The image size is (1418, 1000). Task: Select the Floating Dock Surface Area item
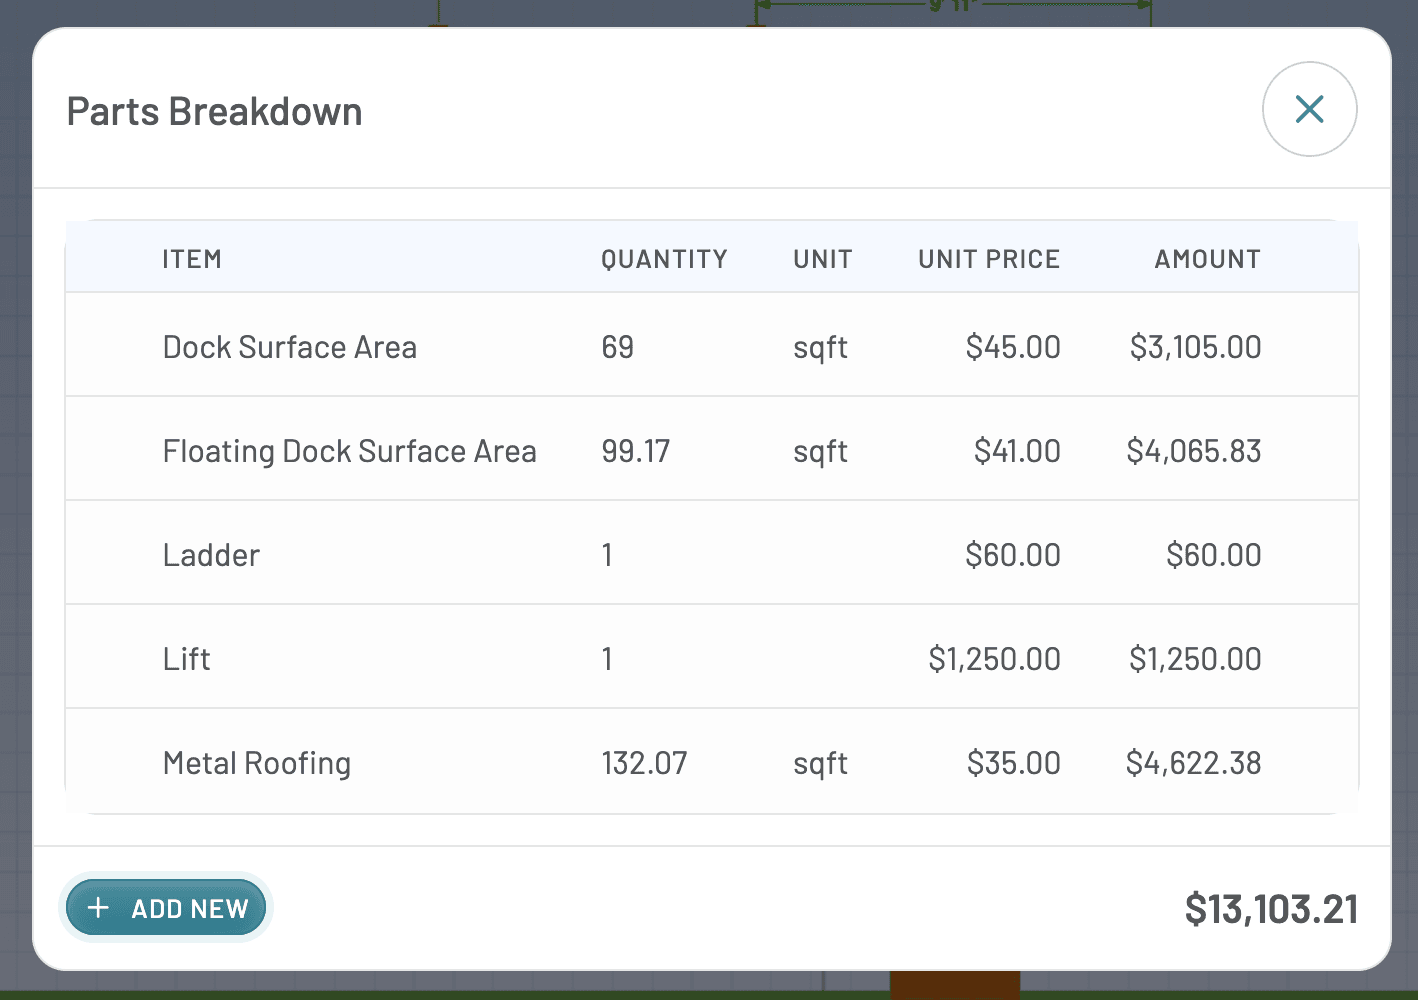point(349,451)
